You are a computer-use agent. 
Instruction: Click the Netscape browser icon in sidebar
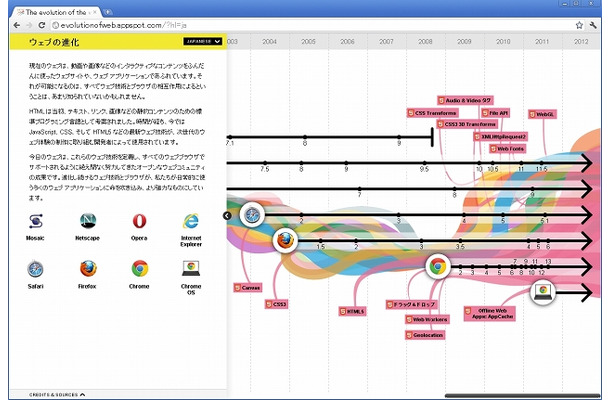pyautogui.click(x=88, y=221)
